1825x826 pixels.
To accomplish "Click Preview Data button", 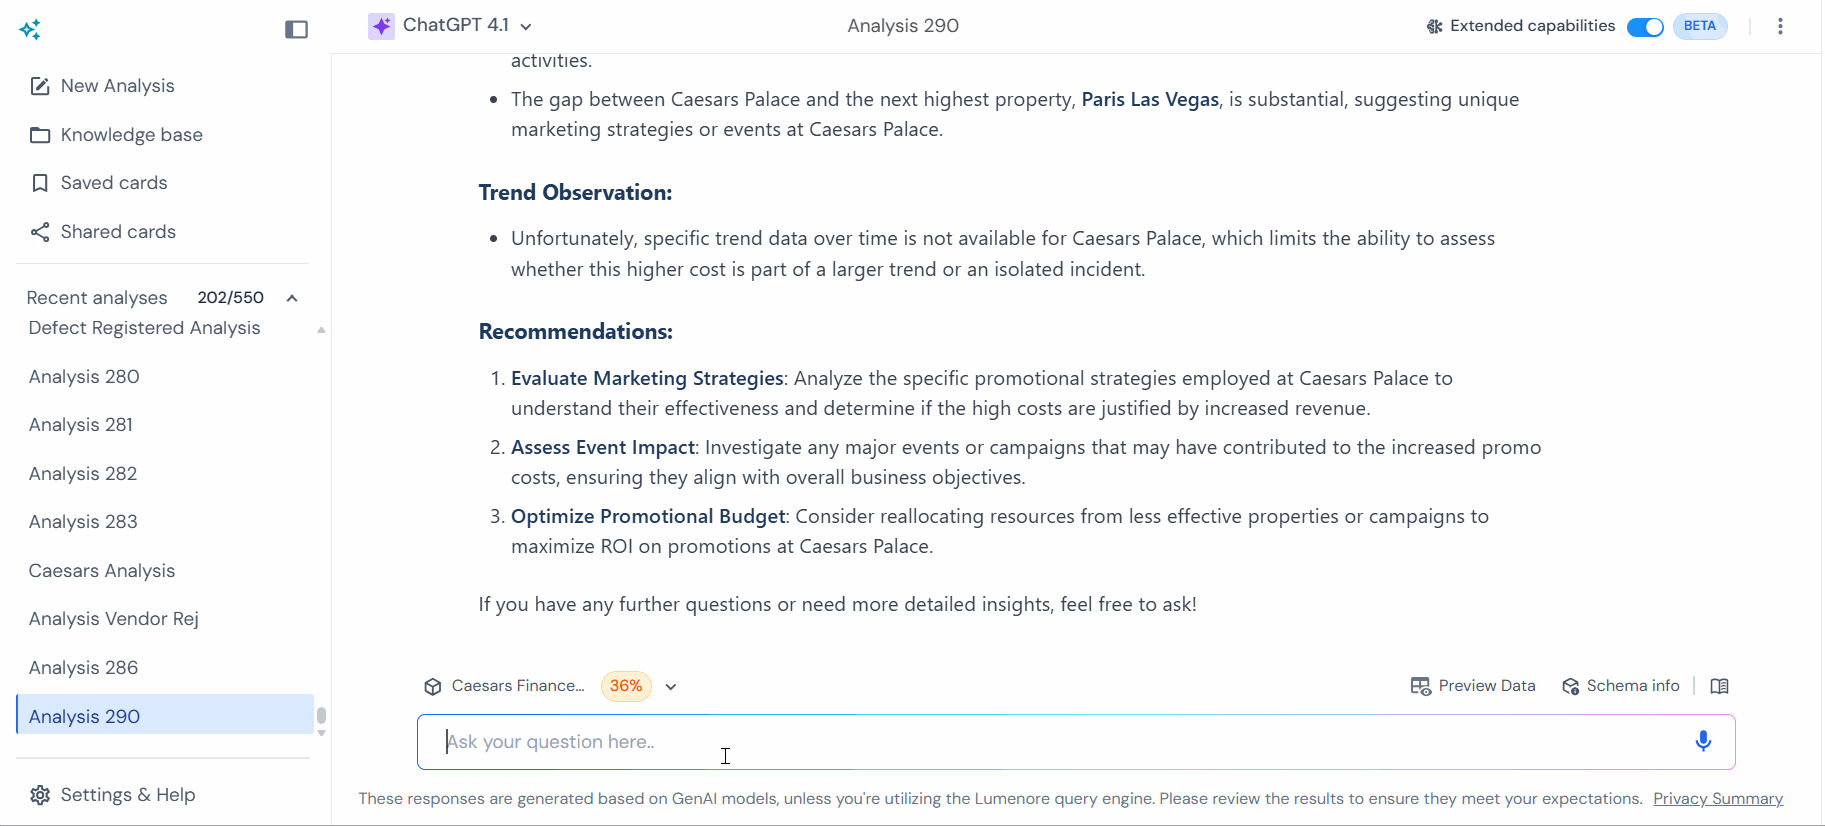I will (1473, 686).
